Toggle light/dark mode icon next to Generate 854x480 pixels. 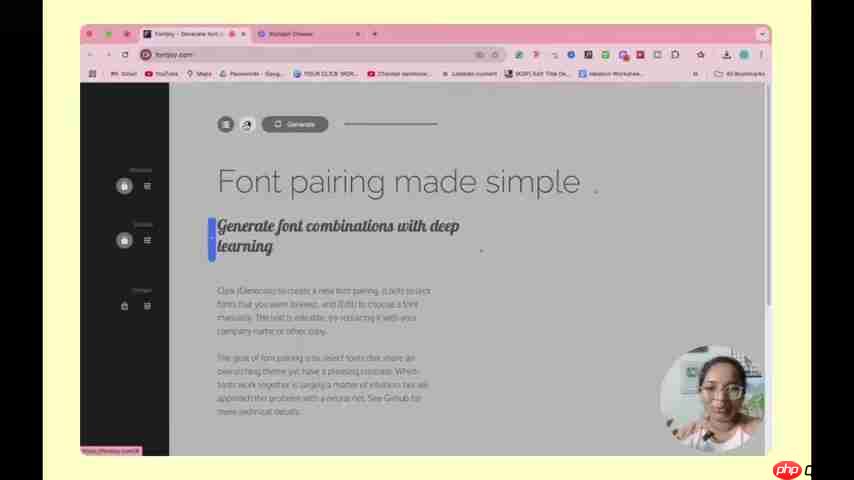coord(247,124)
